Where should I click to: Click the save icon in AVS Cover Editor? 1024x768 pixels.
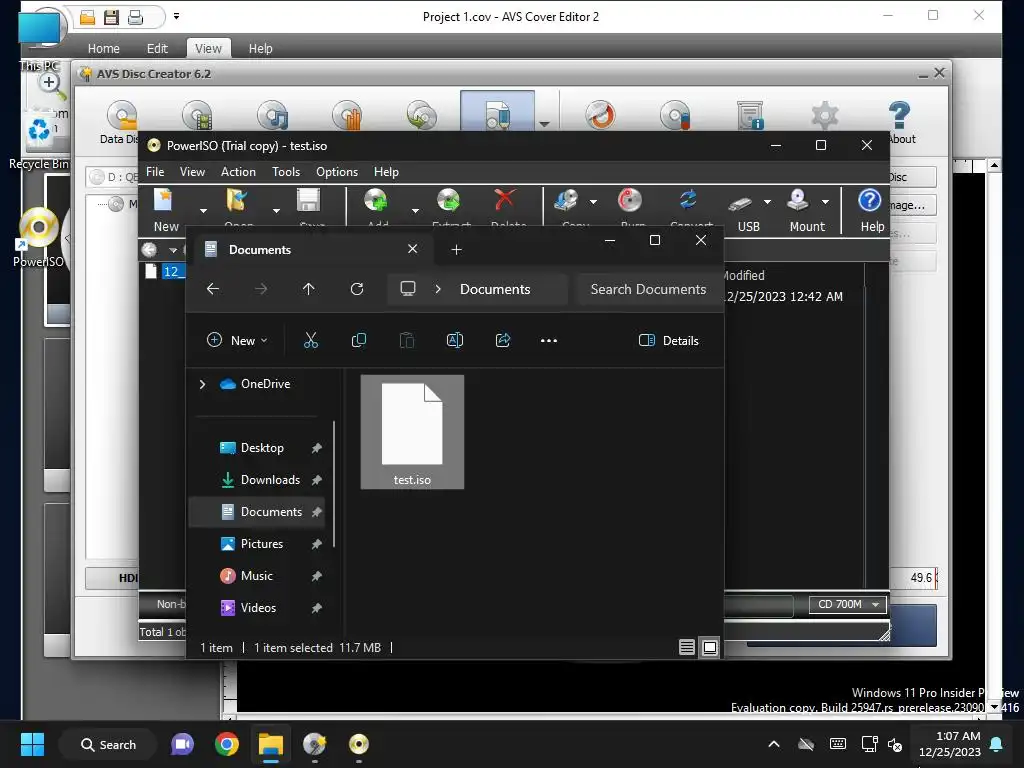point(112,18)
